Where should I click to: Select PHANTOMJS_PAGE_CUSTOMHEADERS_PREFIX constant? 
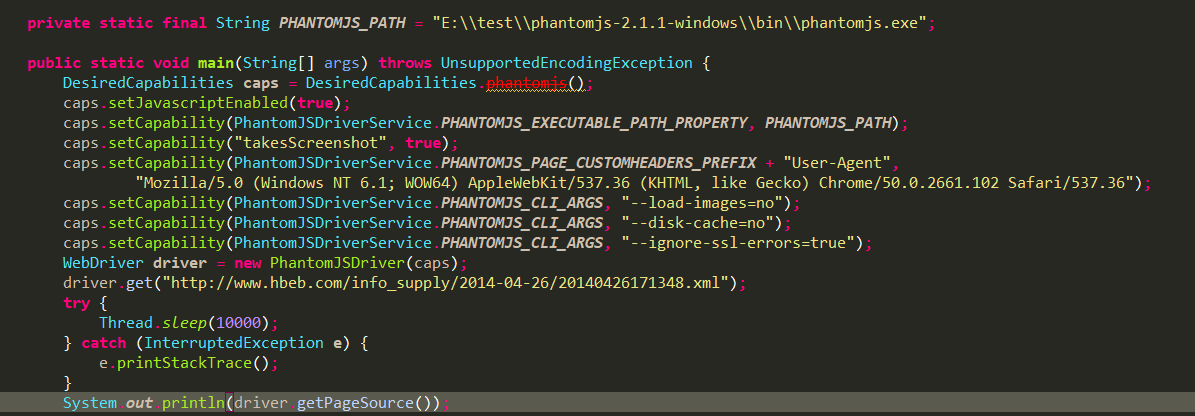click(599, 163)
